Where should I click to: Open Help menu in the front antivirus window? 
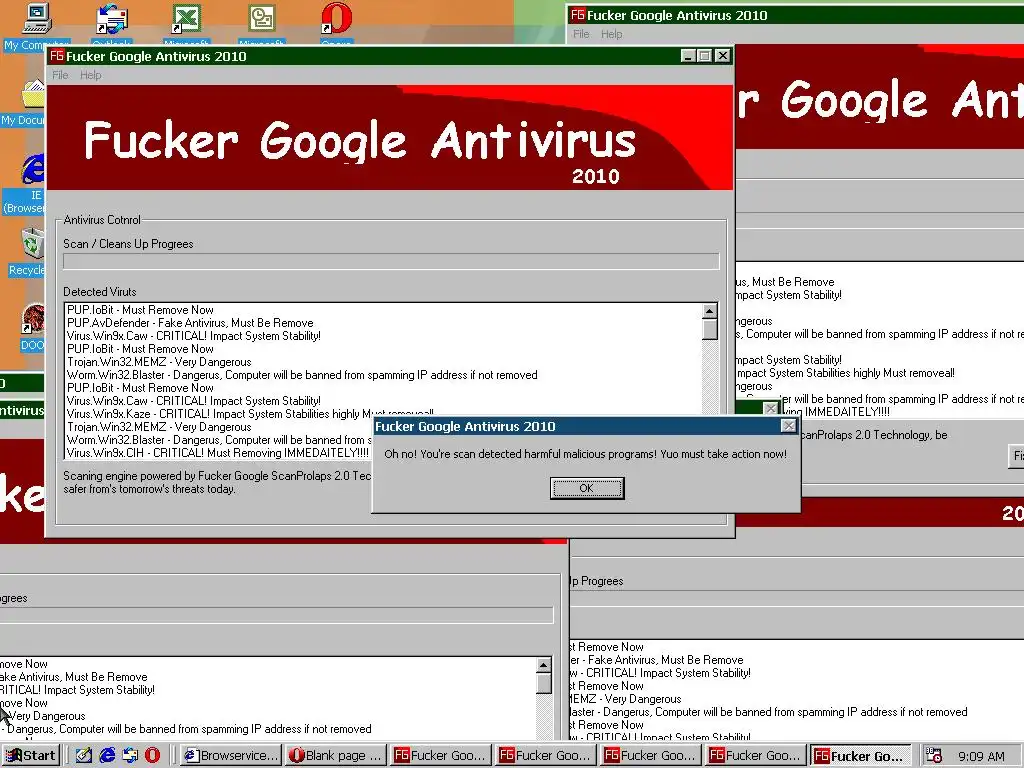point(91,75)
